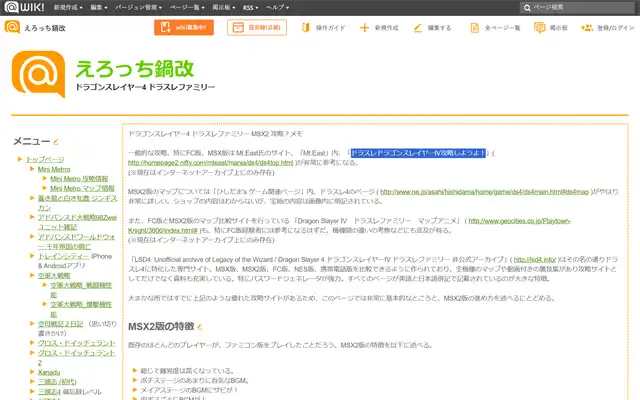Open トレインシティー sidebar link
Viewport: 640px width, 400px height.
tap(63, 256)
